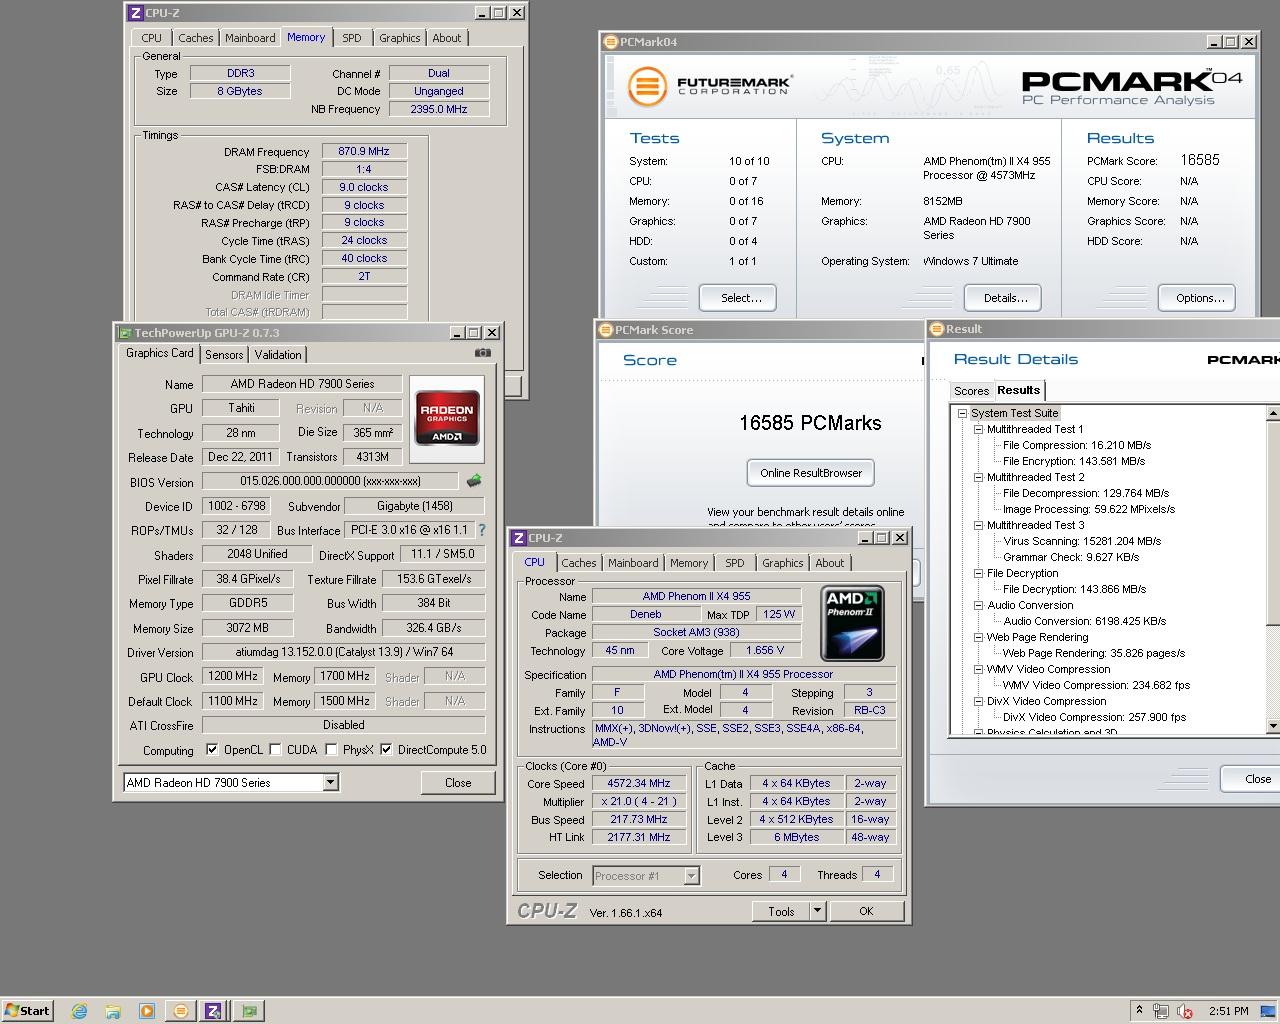Click the Tools button in CPU-Z
The width and height of the screenshot is (1280, 1024).
tap(781, 911)
